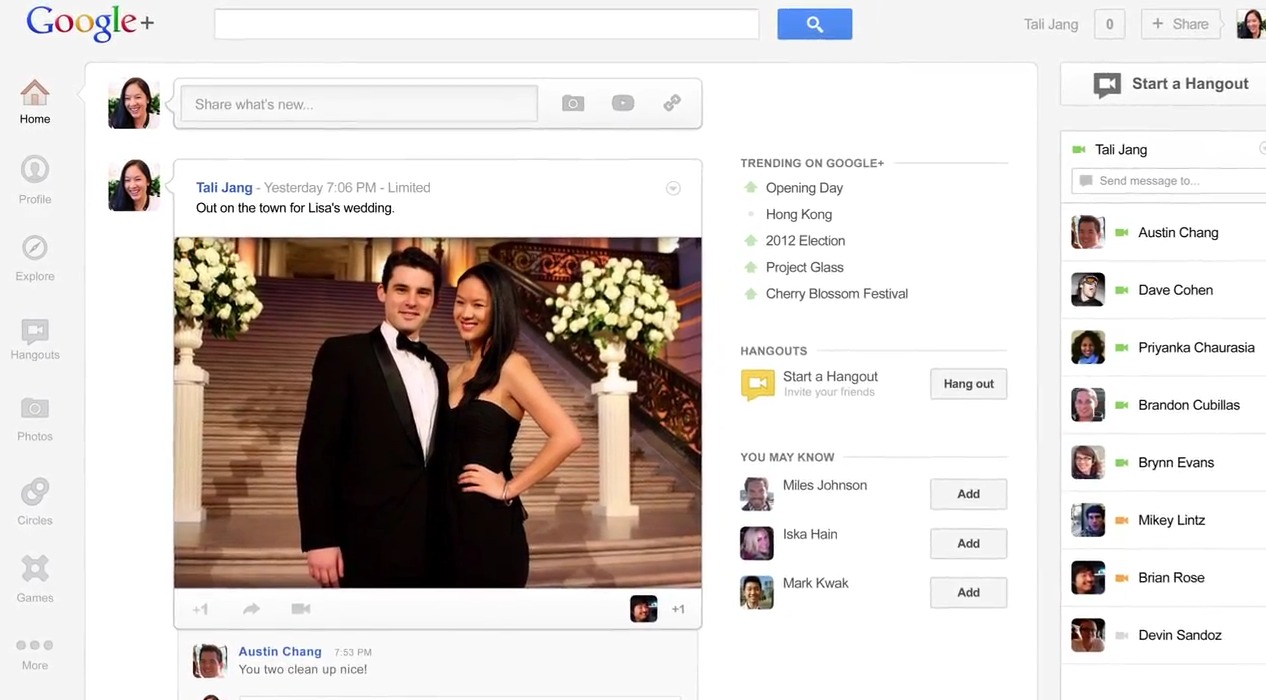Image resolution: width=1266 pixels, height=700 pixels.
Task: Click the Hang out button
Action: click(968, 384)
